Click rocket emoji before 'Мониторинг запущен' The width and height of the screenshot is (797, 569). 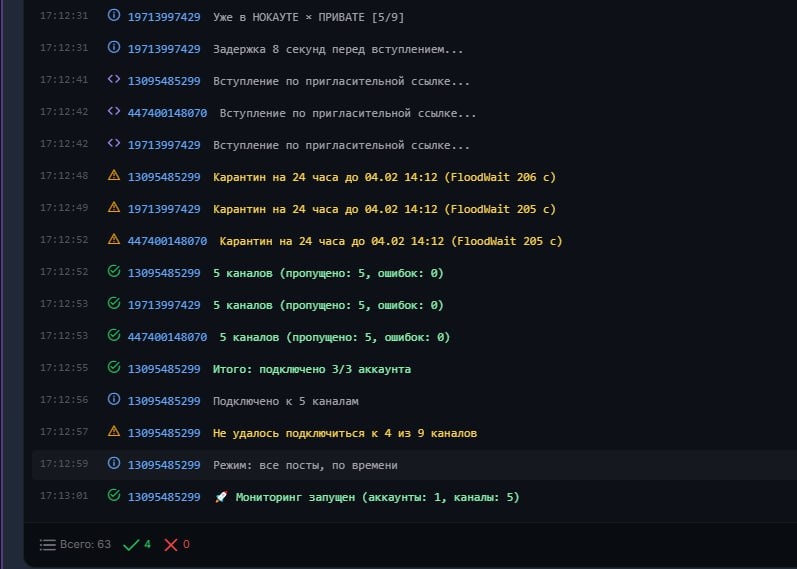pos(221,497)
